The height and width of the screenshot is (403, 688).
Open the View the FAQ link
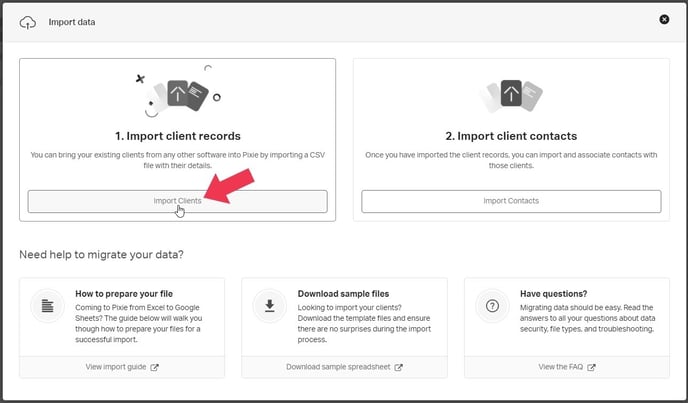point(561,367)
